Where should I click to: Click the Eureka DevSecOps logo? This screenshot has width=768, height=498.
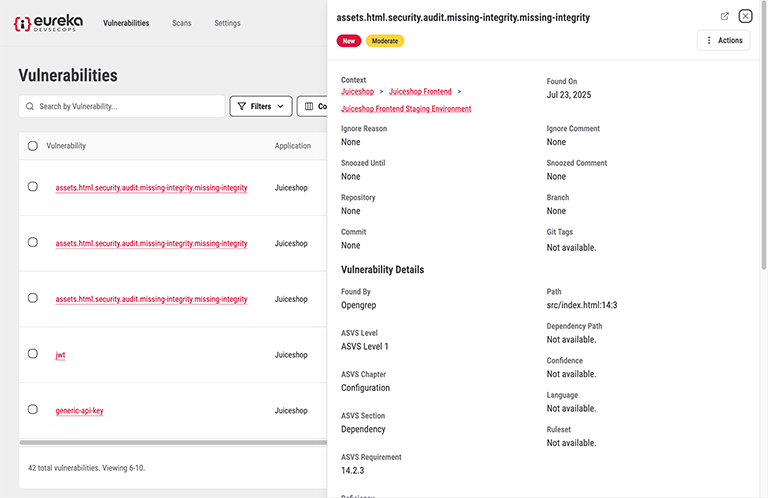point(48,23)
